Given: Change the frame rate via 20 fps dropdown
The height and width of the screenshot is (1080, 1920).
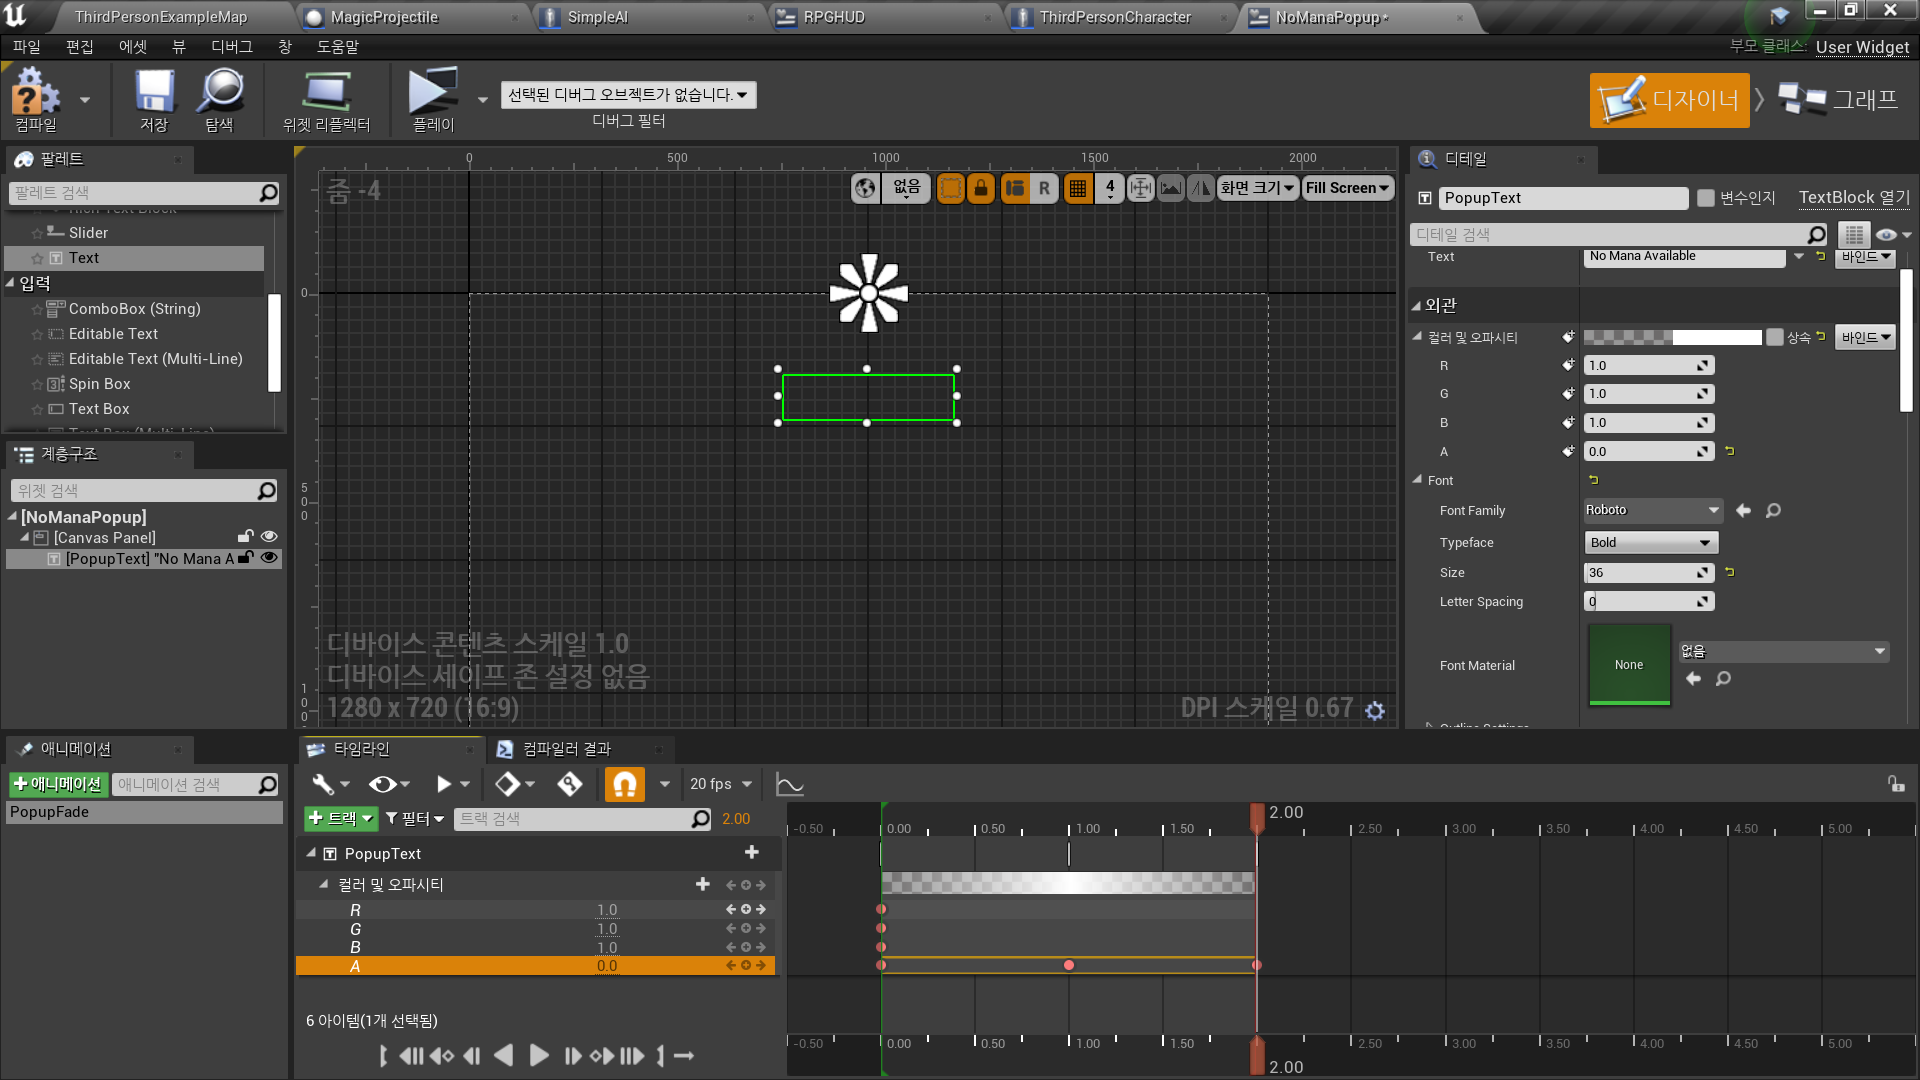Looking at the screenshot, I should tap(719, 784).
